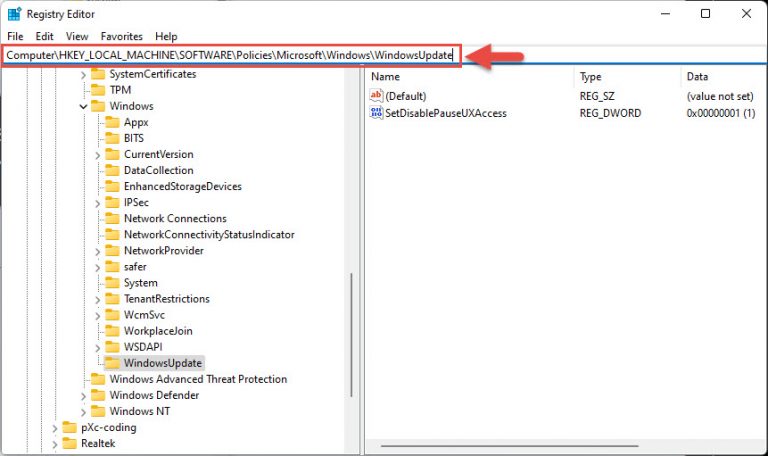Click the TPM folder icon
Viewport: 768px width, 456px height.
click(x=97, y=90)
